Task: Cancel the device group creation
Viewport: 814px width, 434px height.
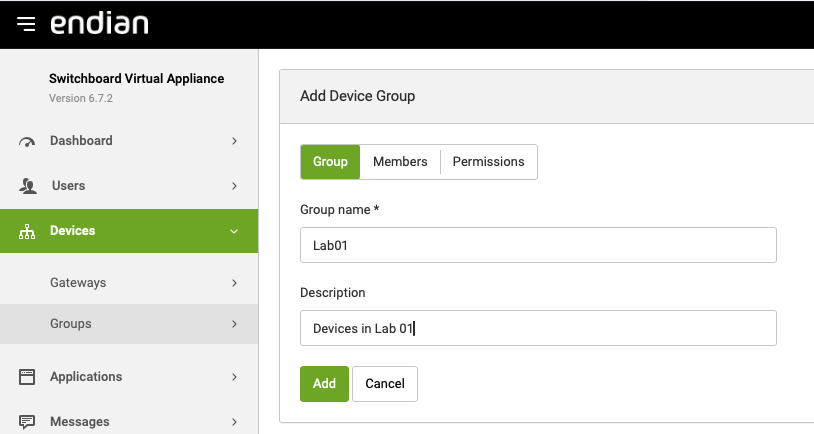Action: [x=385, y=384]
